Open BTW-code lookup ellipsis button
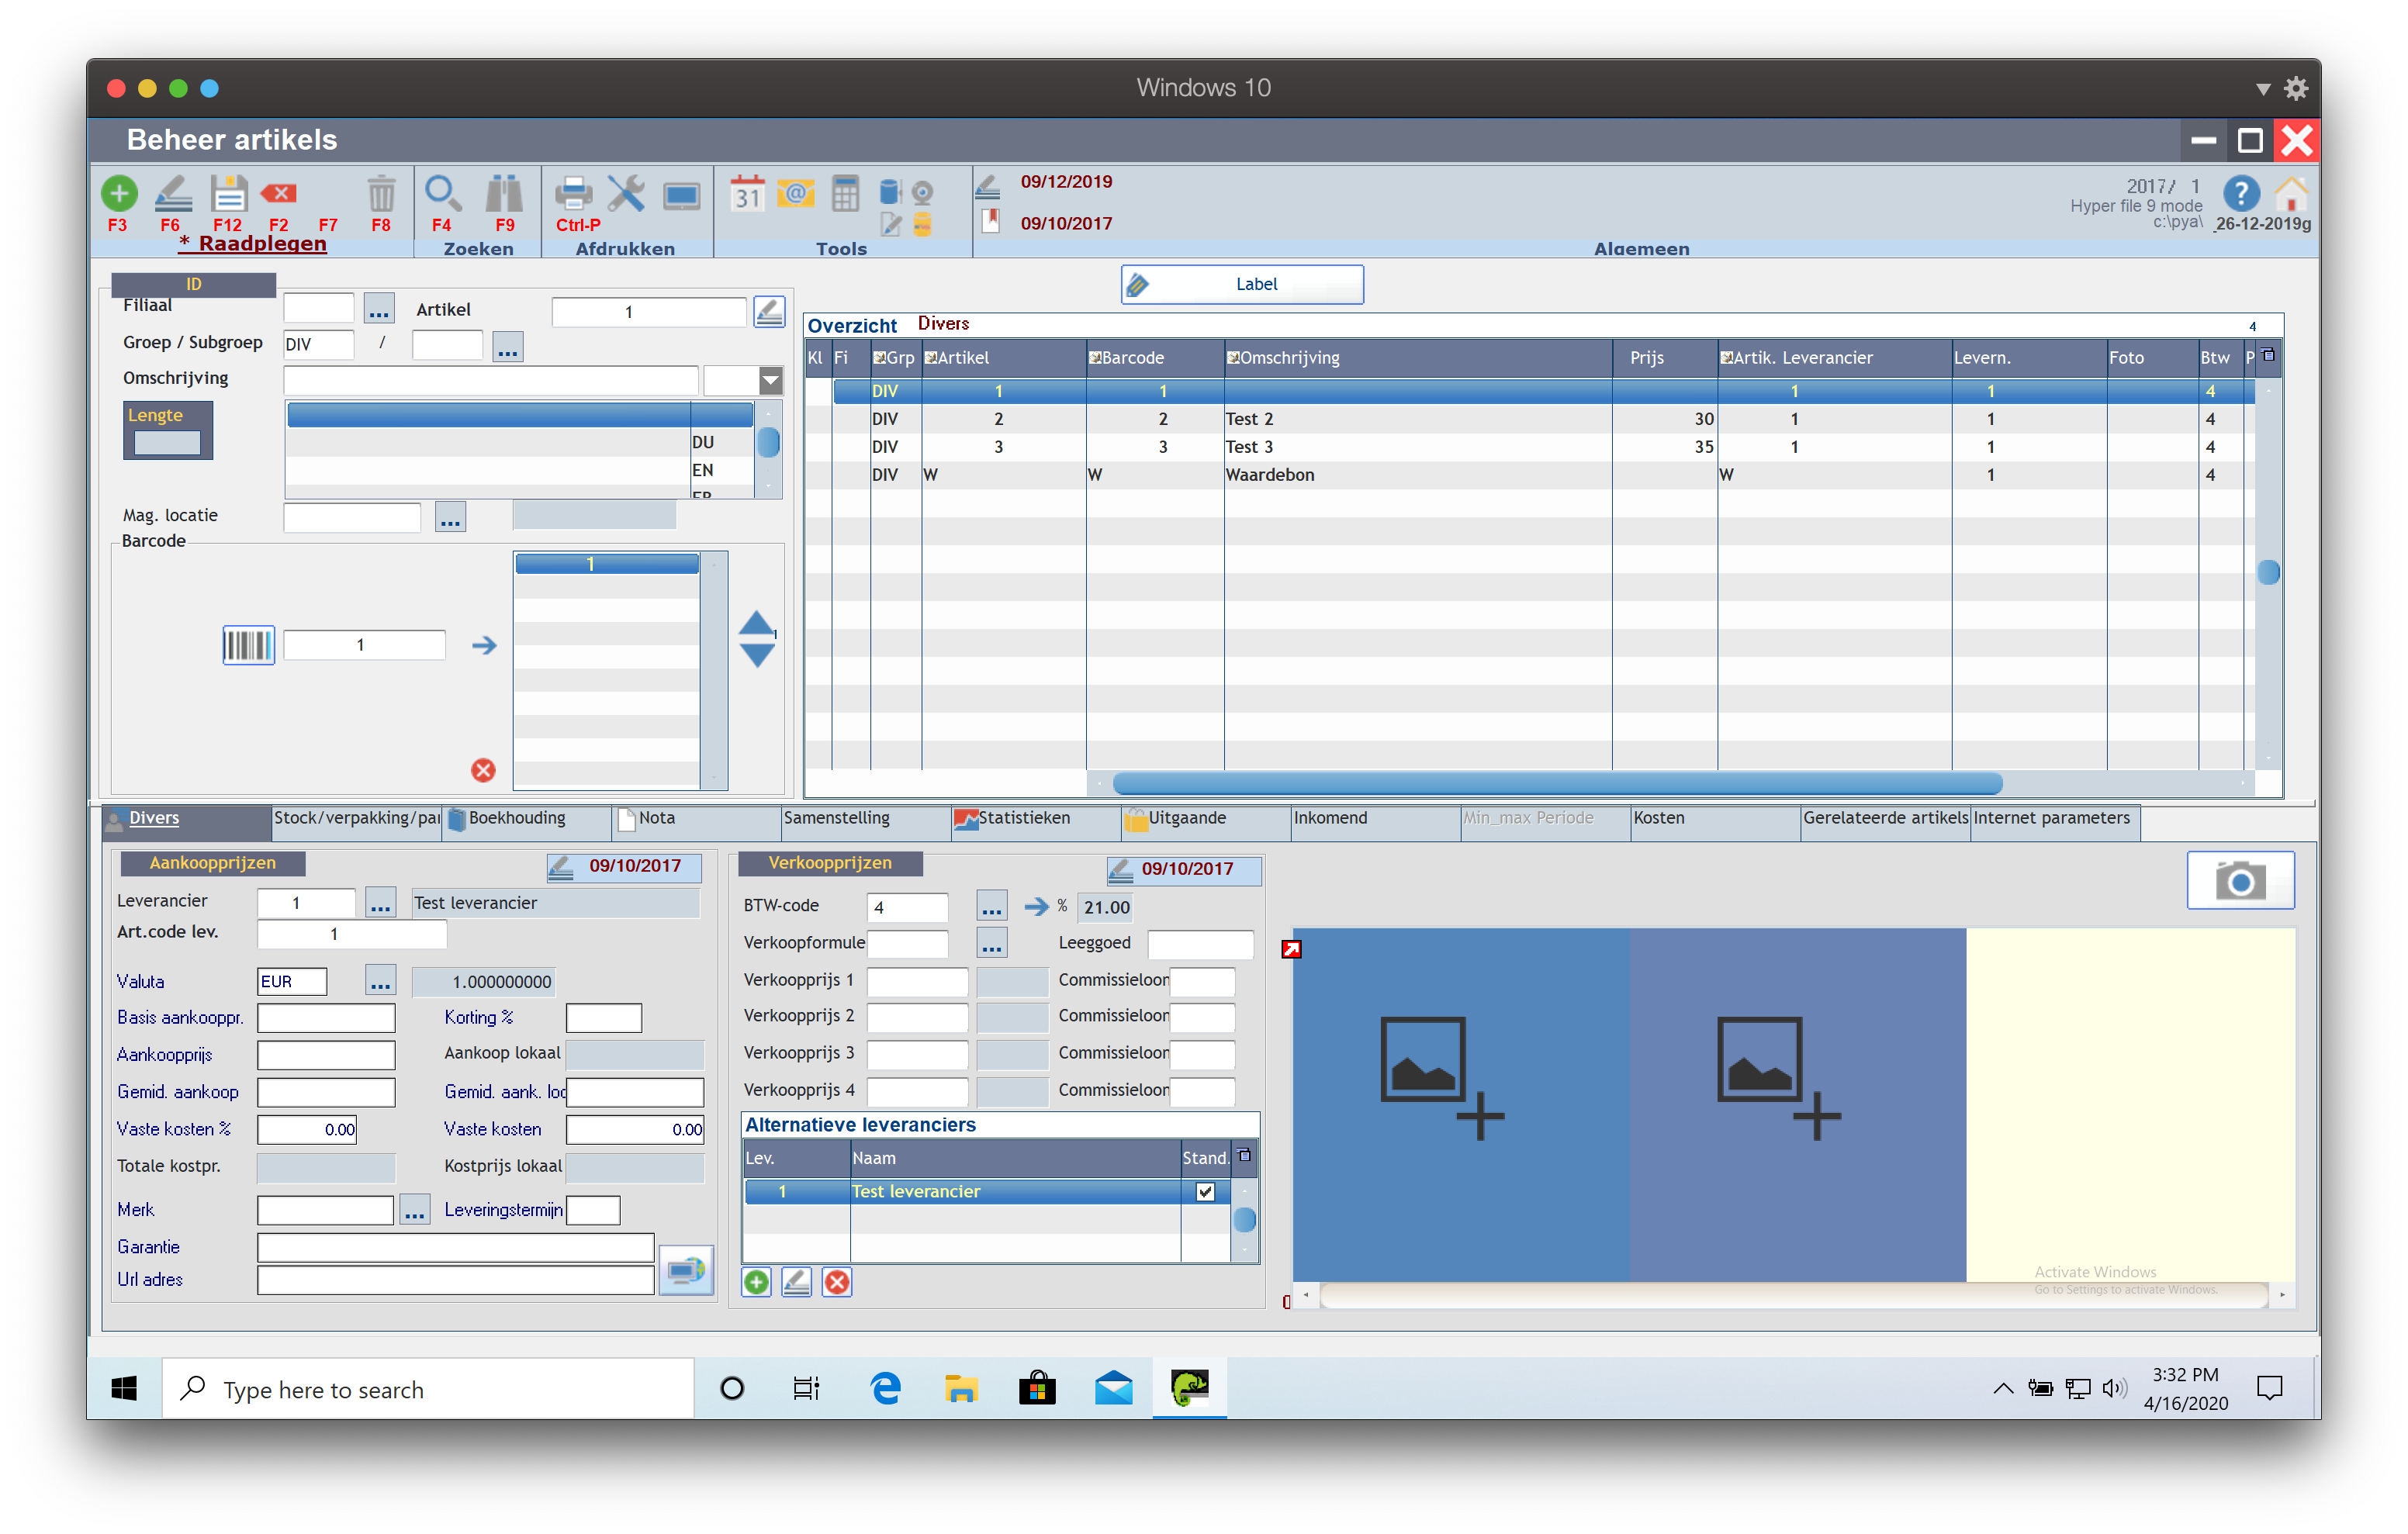Screen dimensions: 2408x1534 pyautogui.click(x=991, y=907)
